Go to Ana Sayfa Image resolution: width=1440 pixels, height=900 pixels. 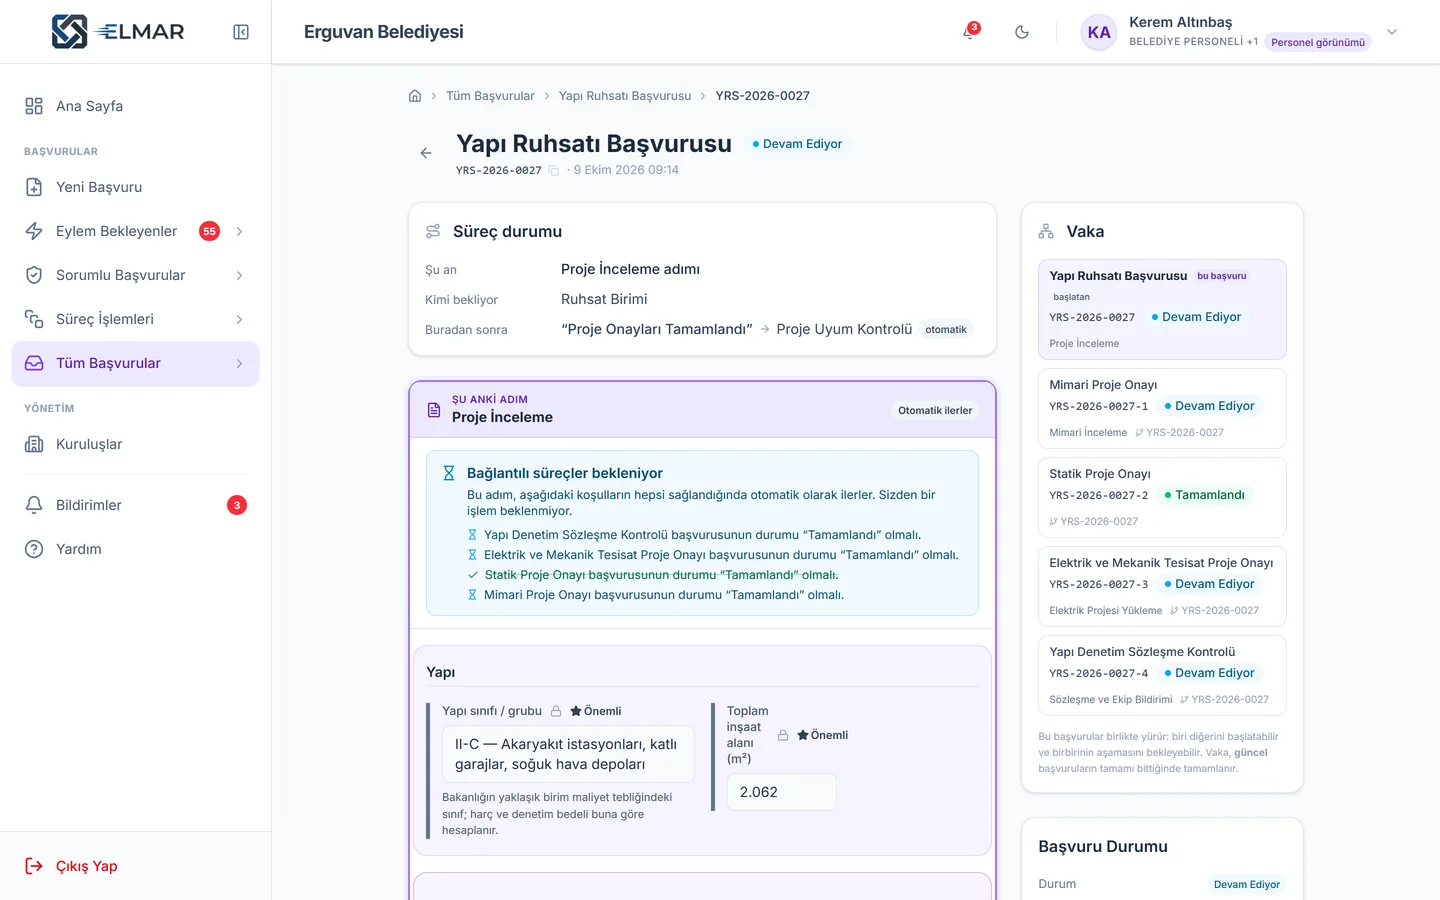135,106
